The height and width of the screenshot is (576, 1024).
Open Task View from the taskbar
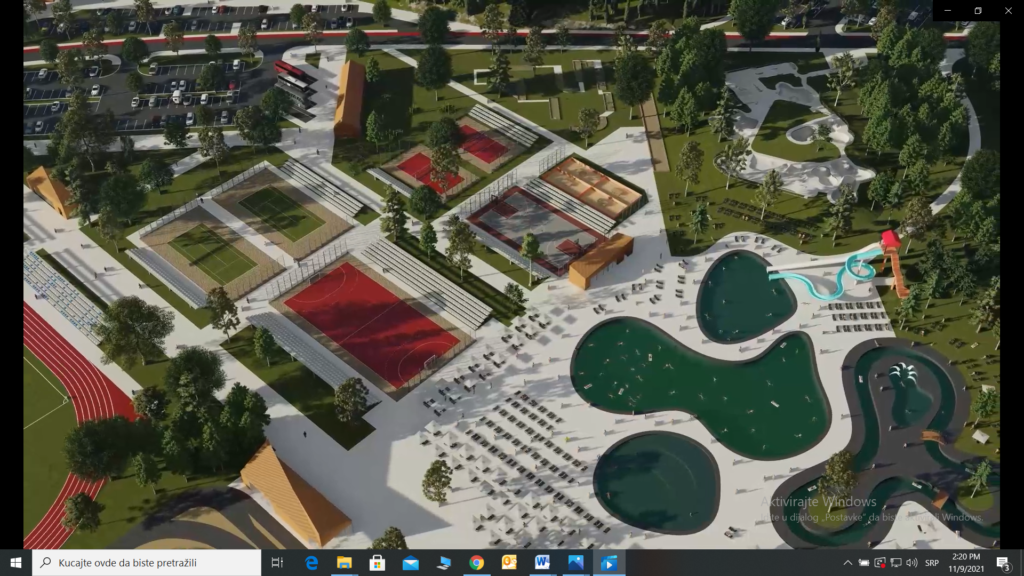point(277,562)
